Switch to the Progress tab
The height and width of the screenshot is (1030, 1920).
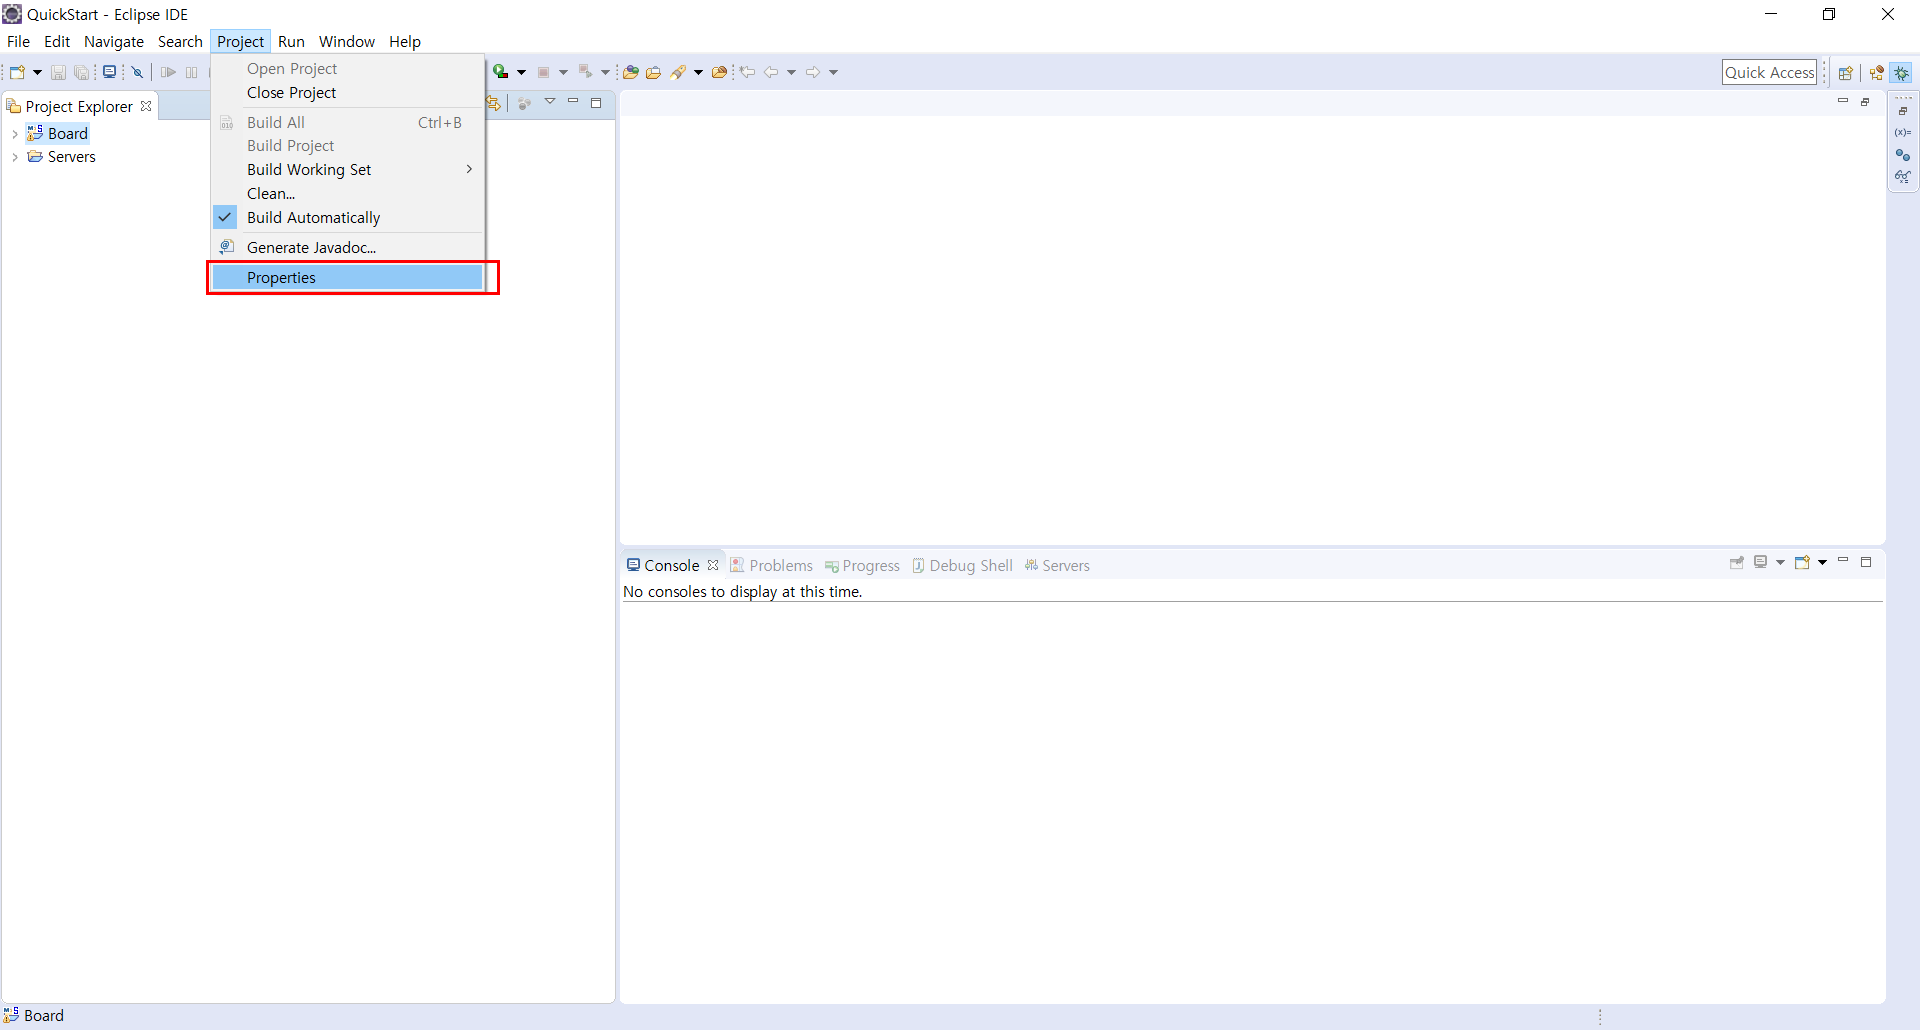[862, 565]
